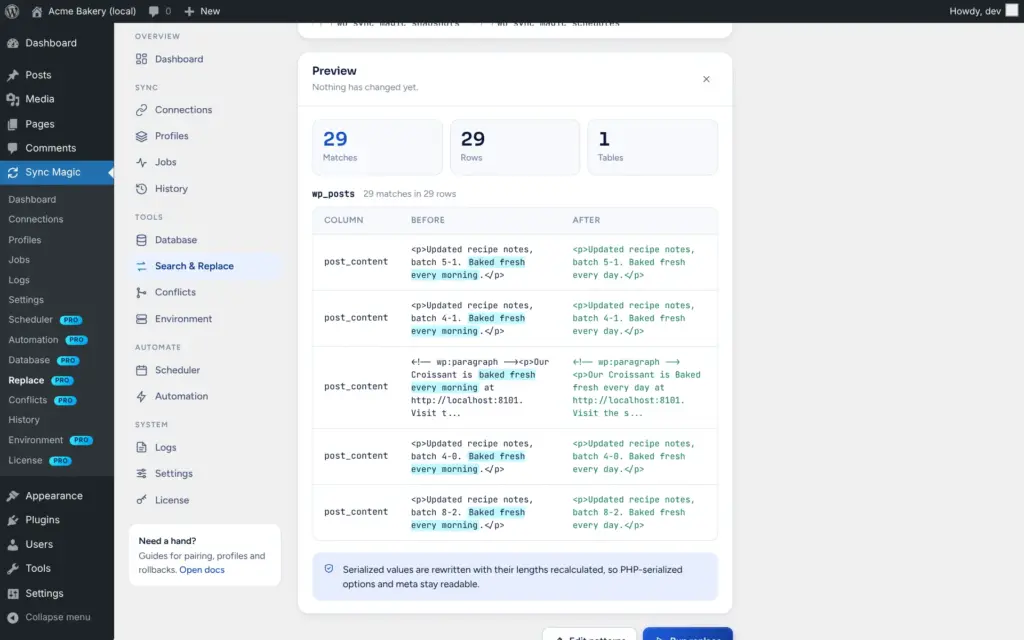Click the key icon beside System License
Viewport: 1024px width, 640px height.
click(141, 500)
